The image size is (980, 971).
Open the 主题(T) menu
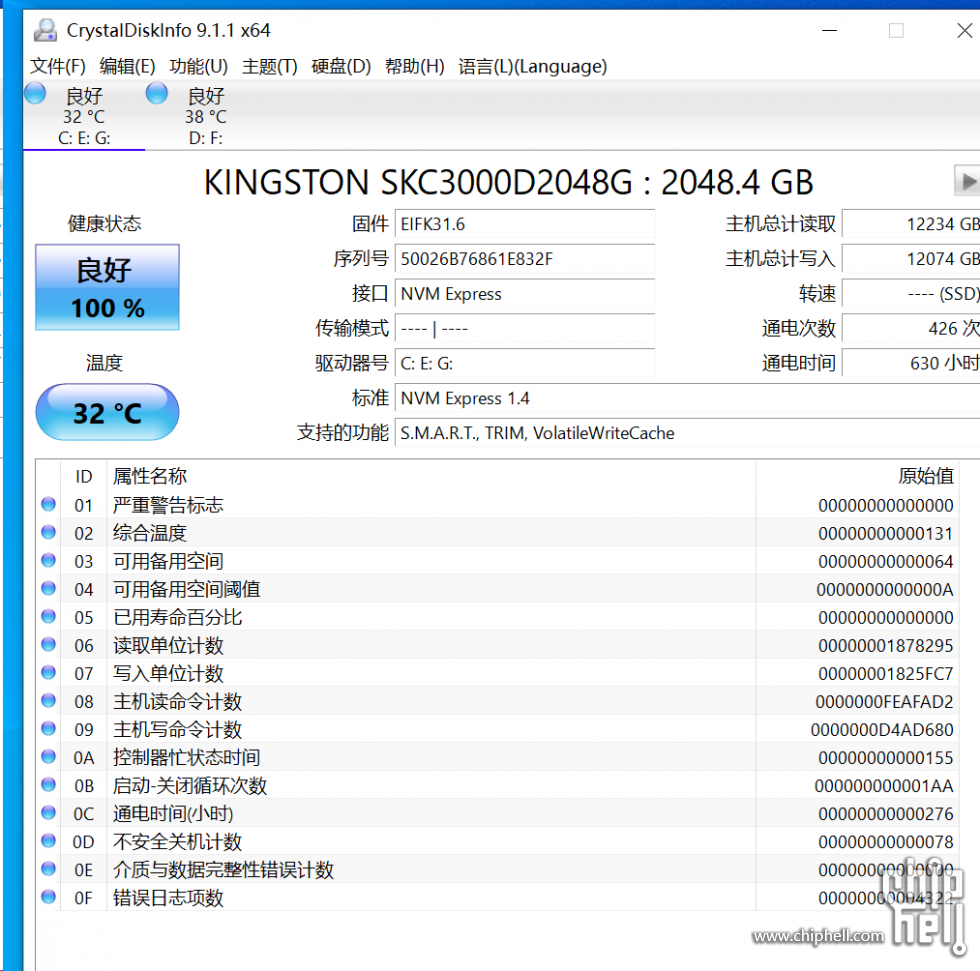(269, 66)
